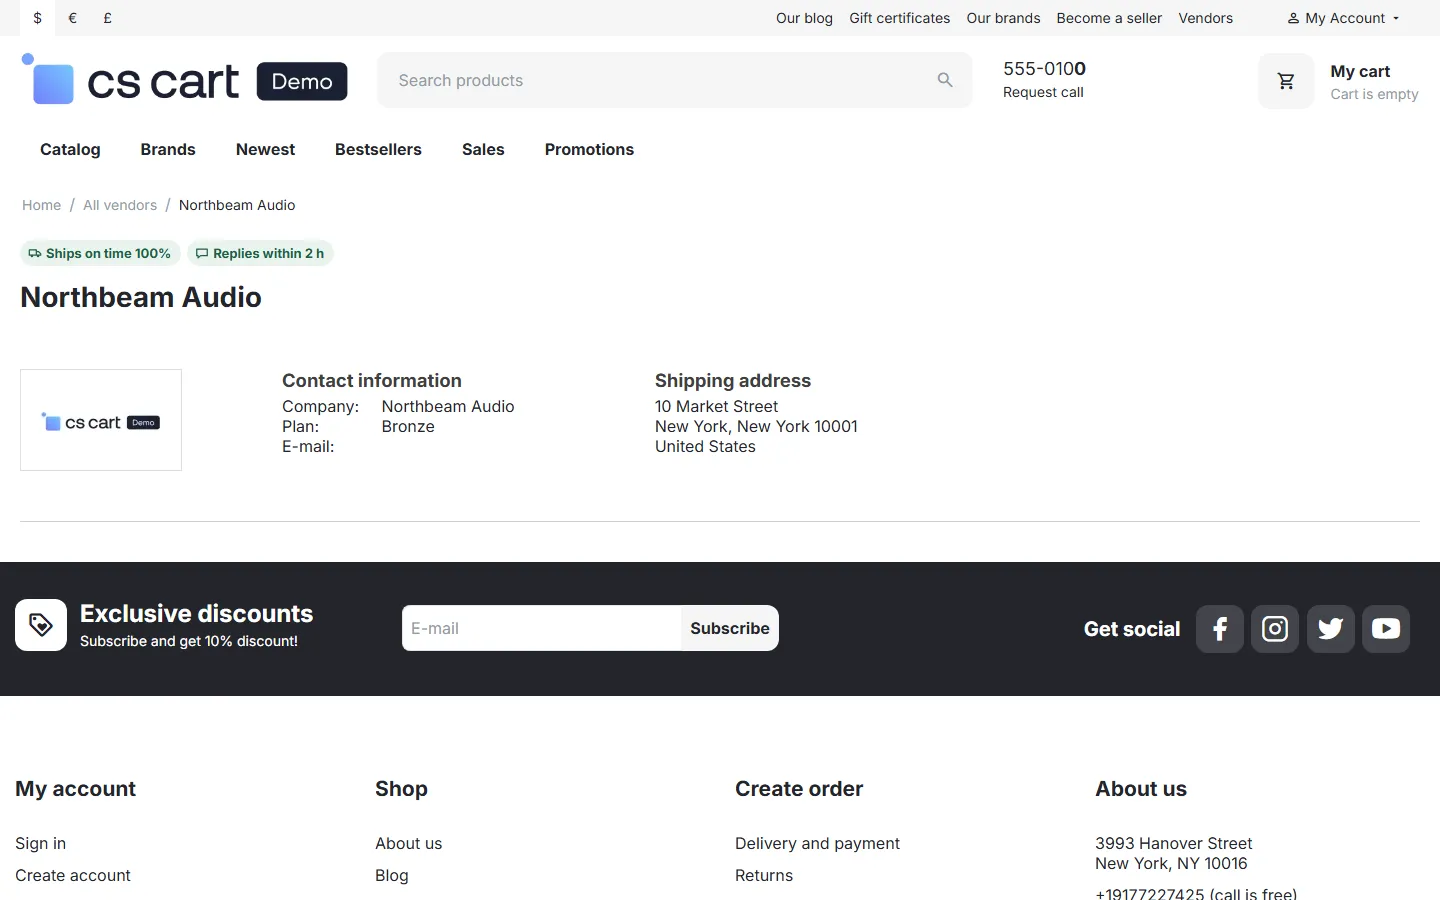Click the newsletter E-mail input field

coord(541,628)
